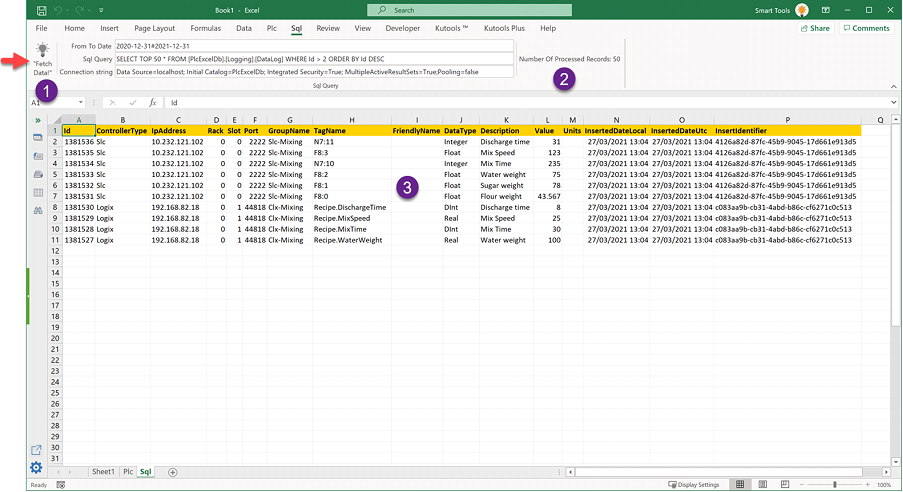
Task: Click the Smart Tools account avatar
Action: coord(802,10)
